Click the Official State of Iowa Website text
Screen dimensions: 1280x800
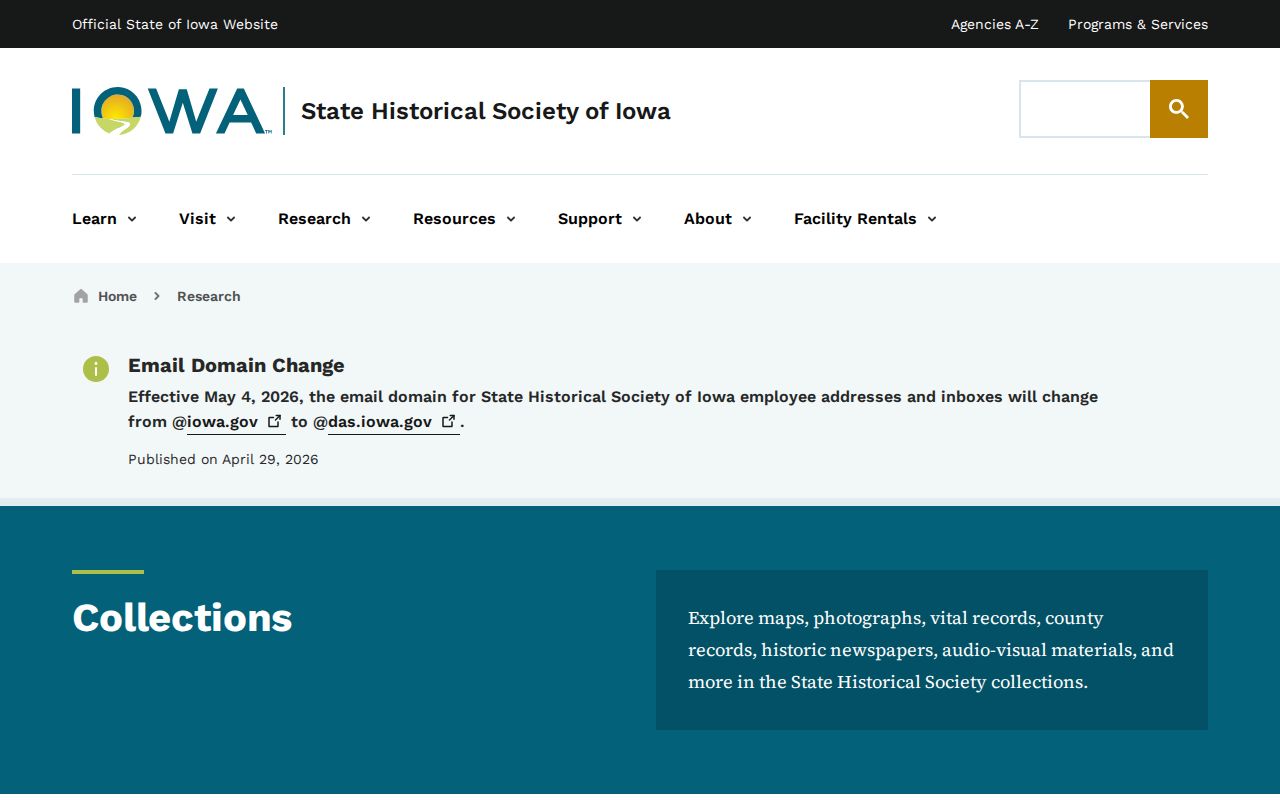point(175,24)
